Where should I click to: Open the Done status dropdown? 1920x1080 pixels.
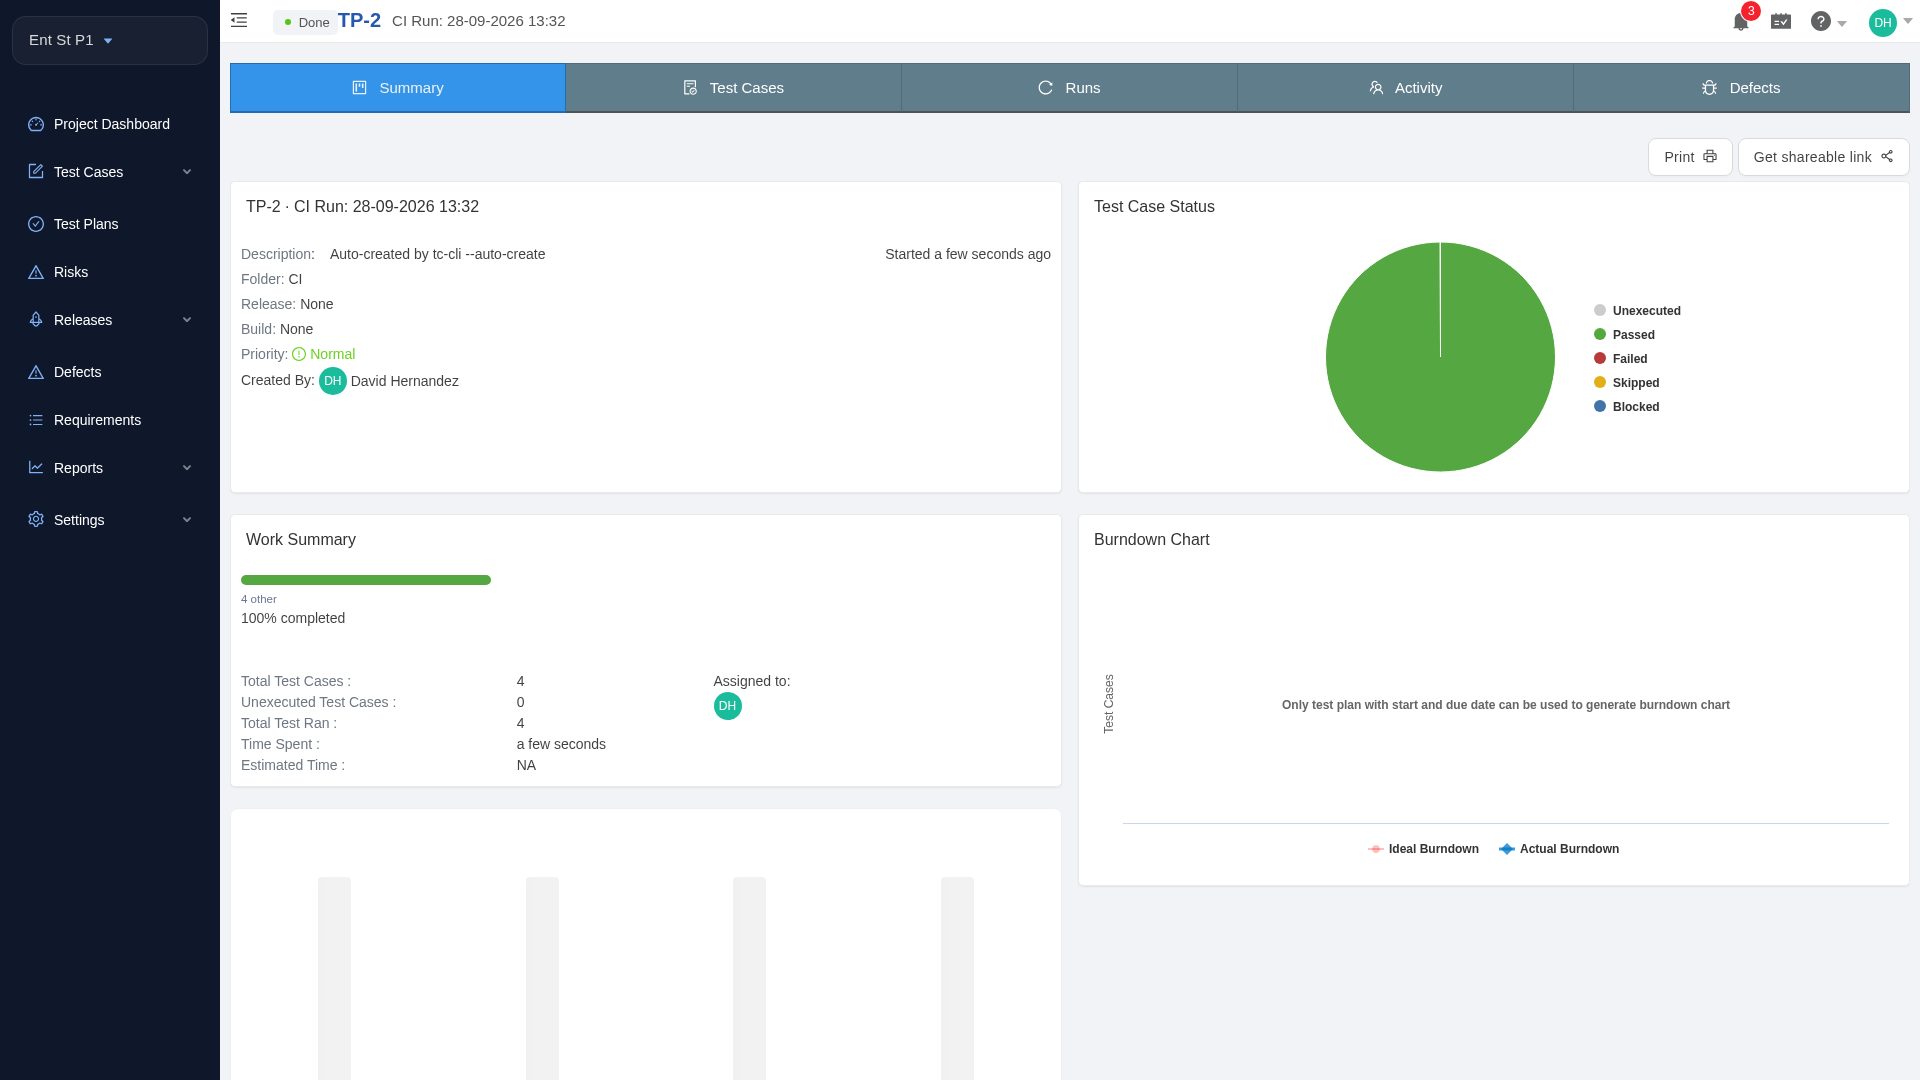click(306, 22)
